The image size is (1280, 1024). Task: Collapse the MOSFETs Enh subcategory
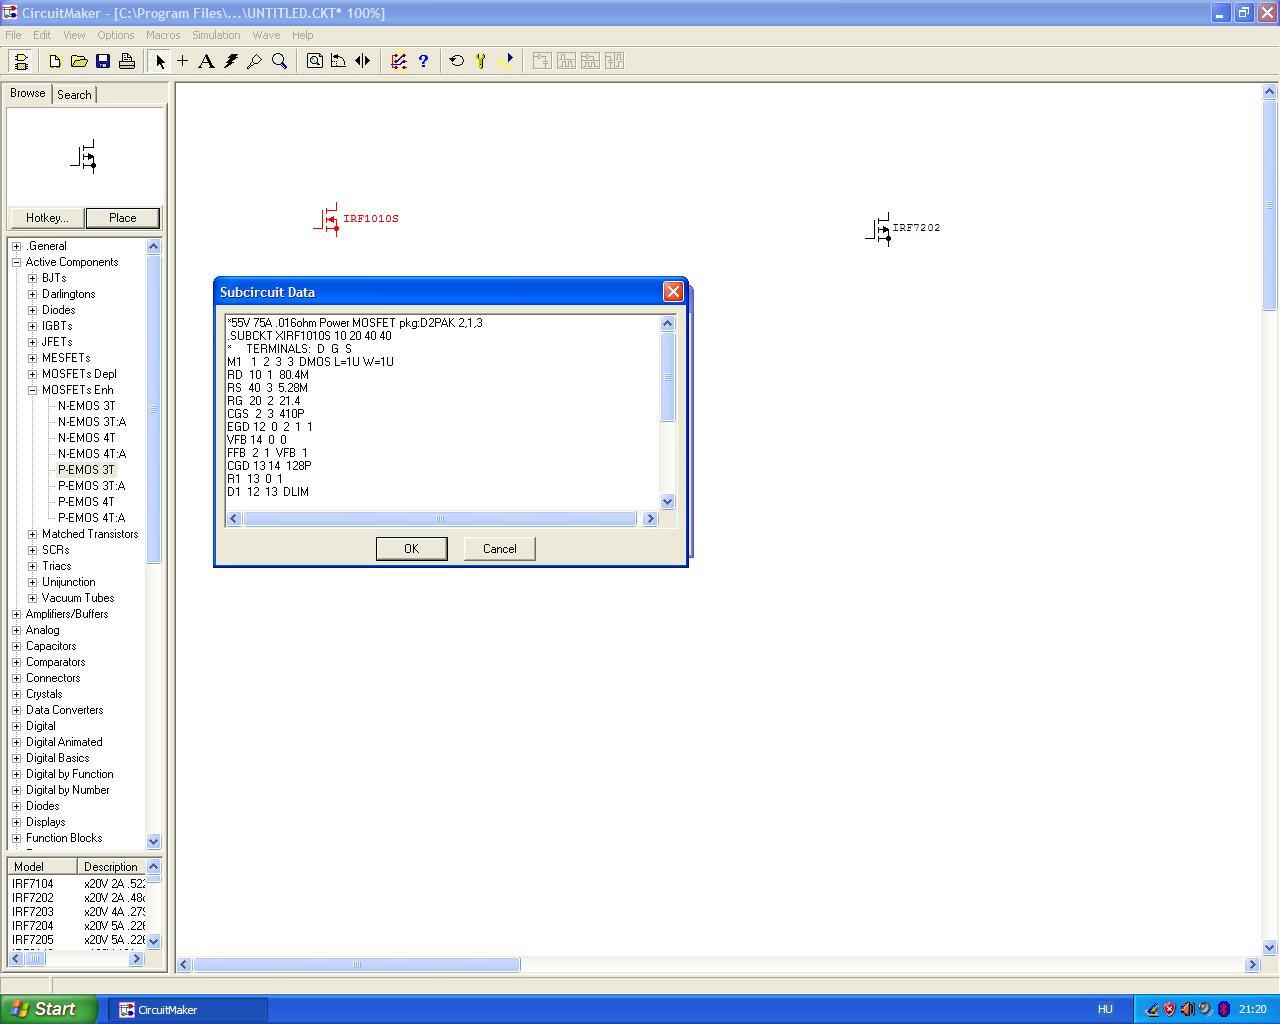pos(33,390)
